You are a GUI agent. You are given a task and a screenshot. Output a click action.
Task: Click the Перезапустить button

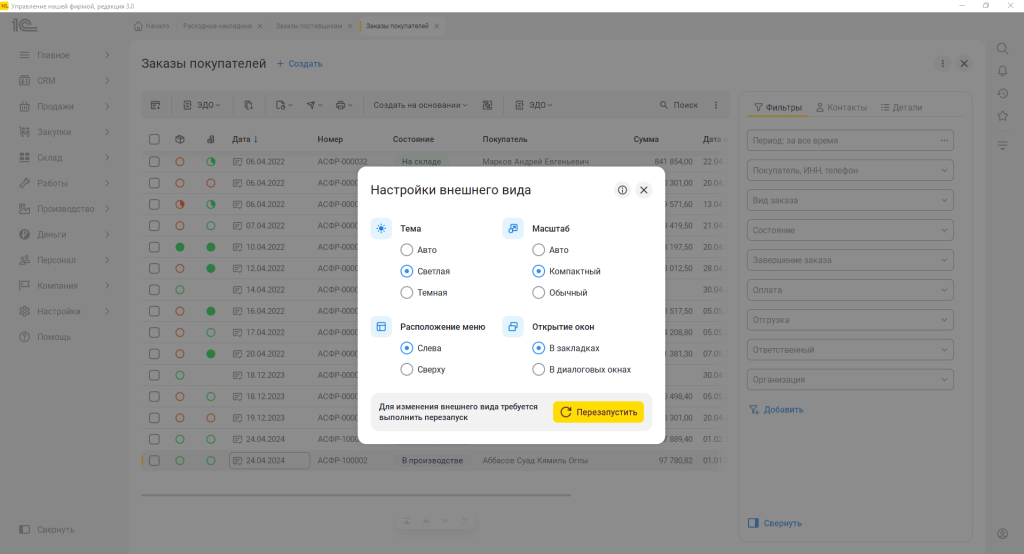pos(598,412)
